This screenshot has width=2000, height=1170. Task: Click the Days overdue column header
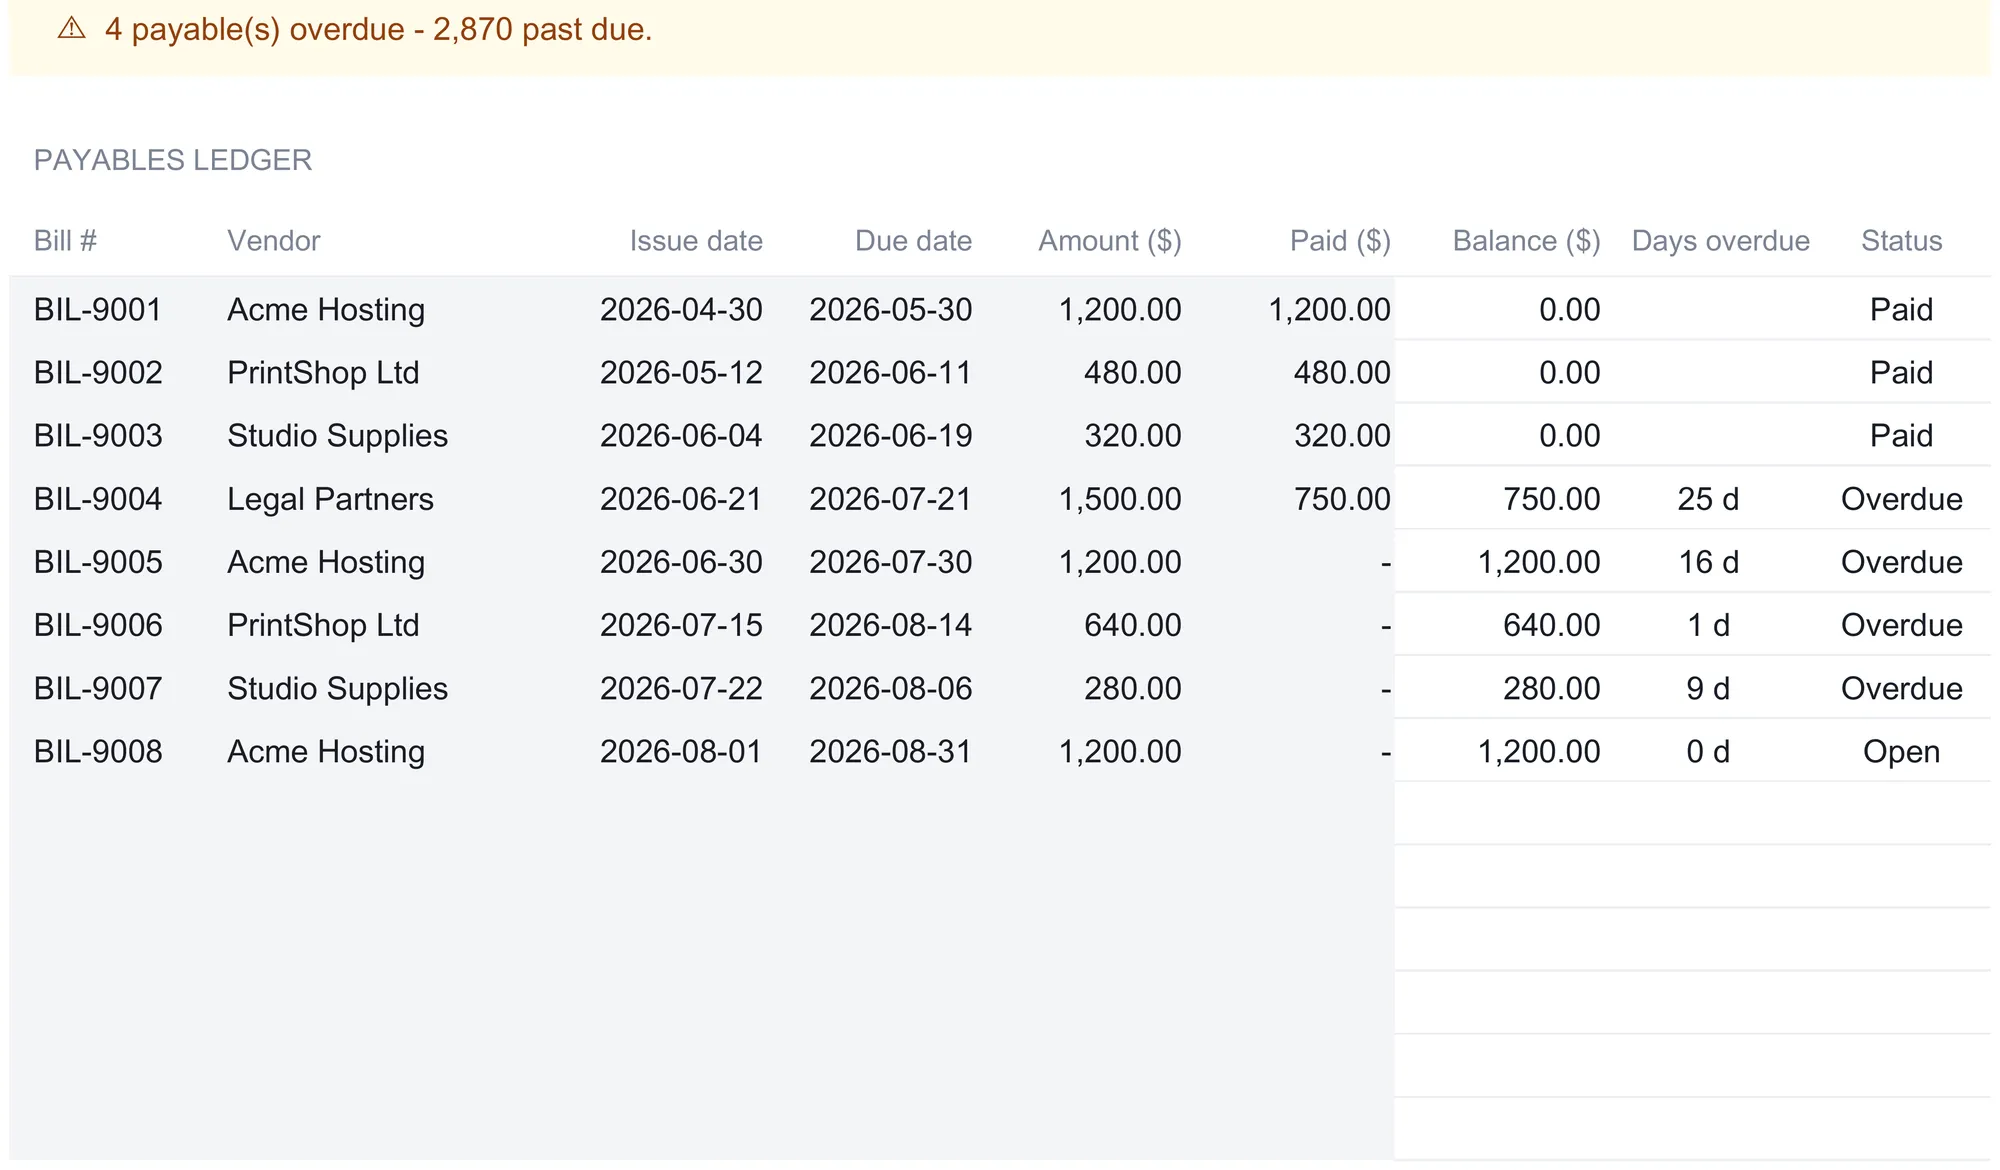(1720, 241)
